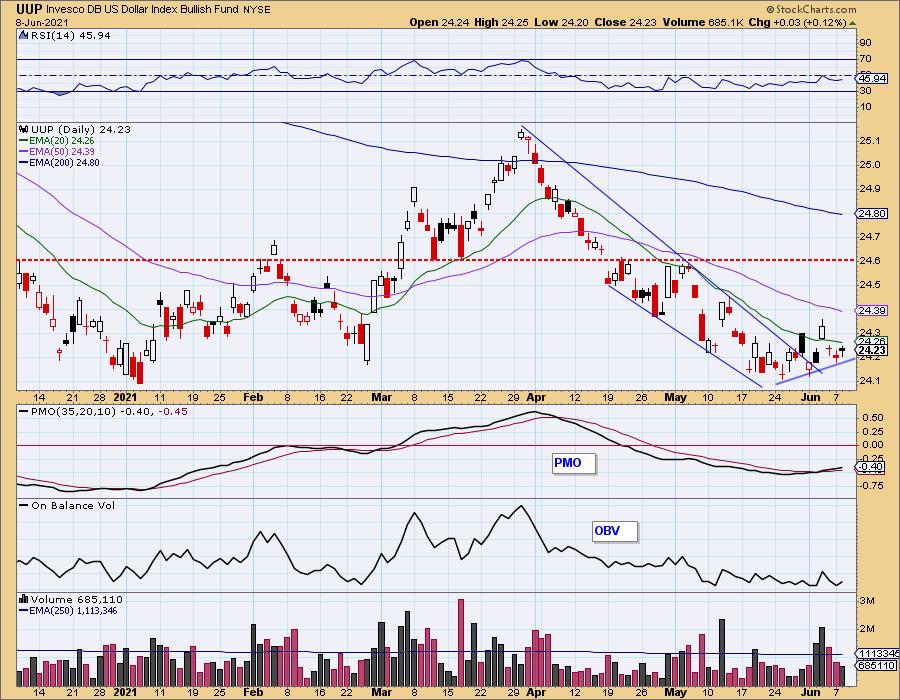Click the Apr label under the price panel
900x700 pixels.
[x=536, y=397]
